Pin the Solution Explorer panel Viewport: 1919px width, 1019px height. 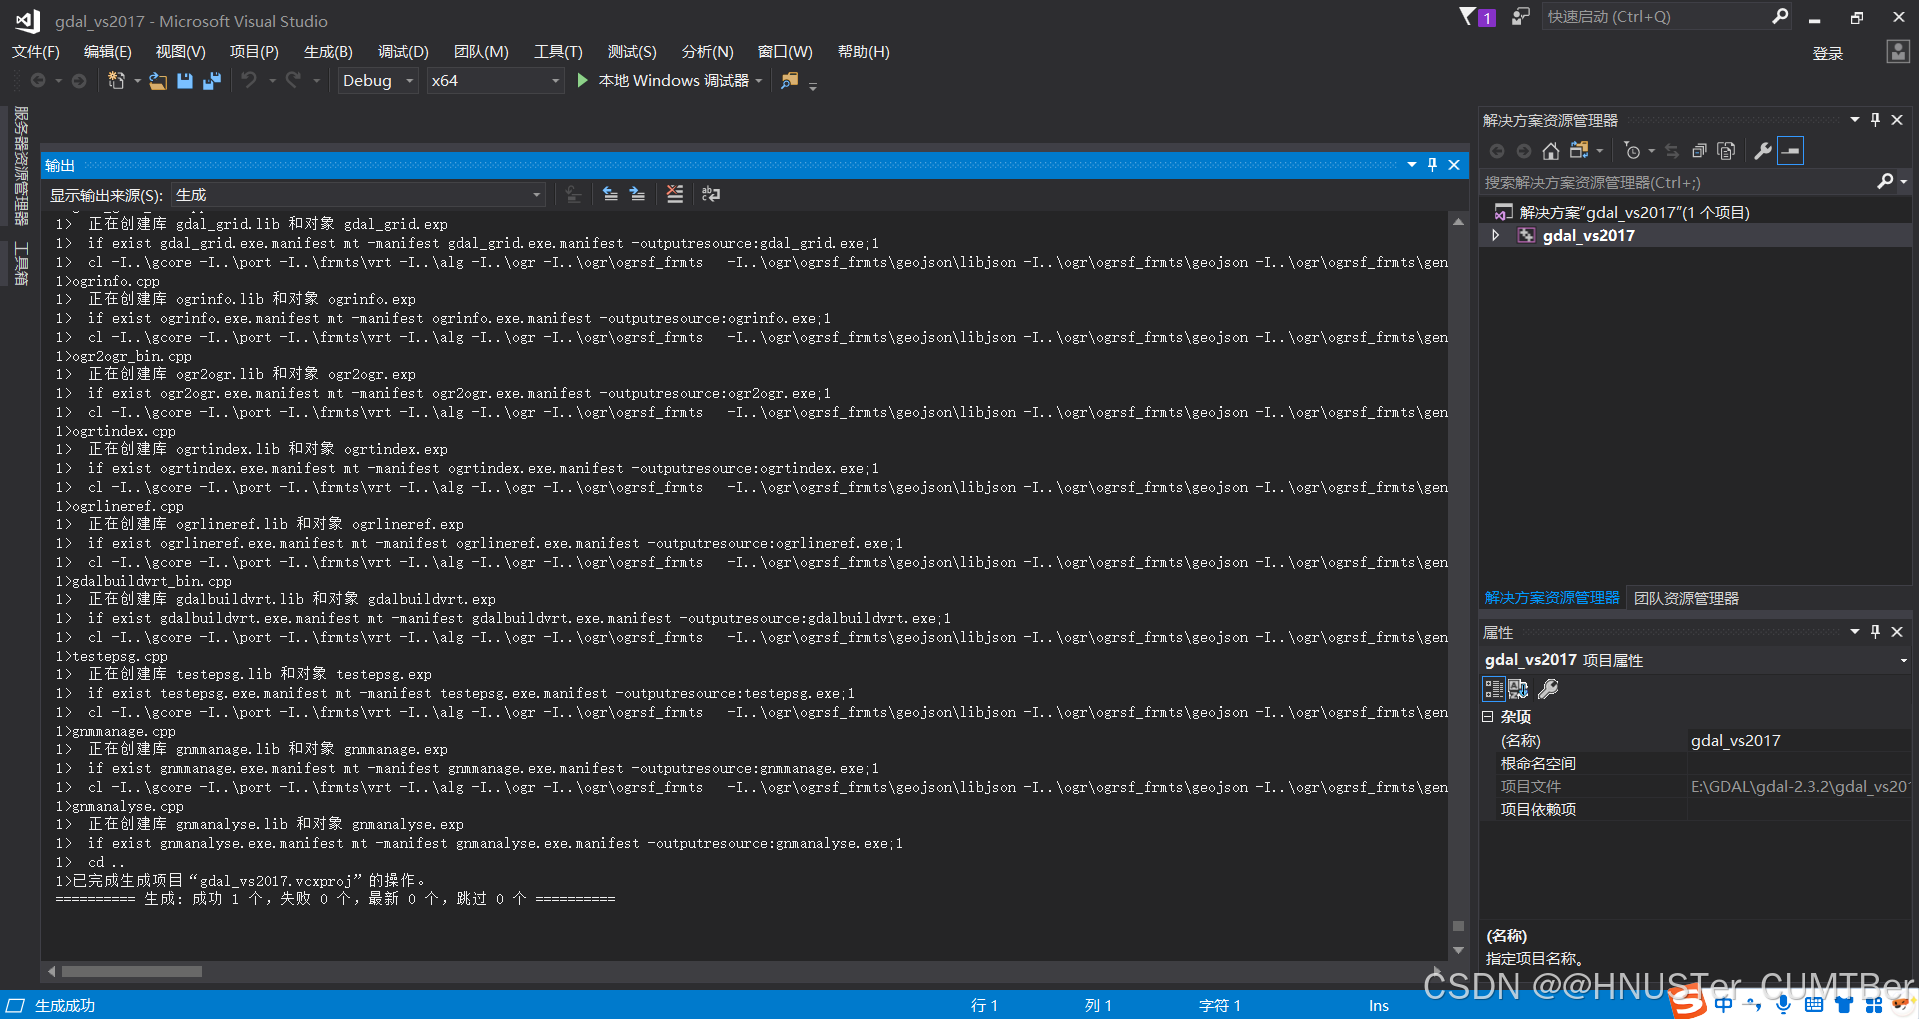click(1875, 120)
